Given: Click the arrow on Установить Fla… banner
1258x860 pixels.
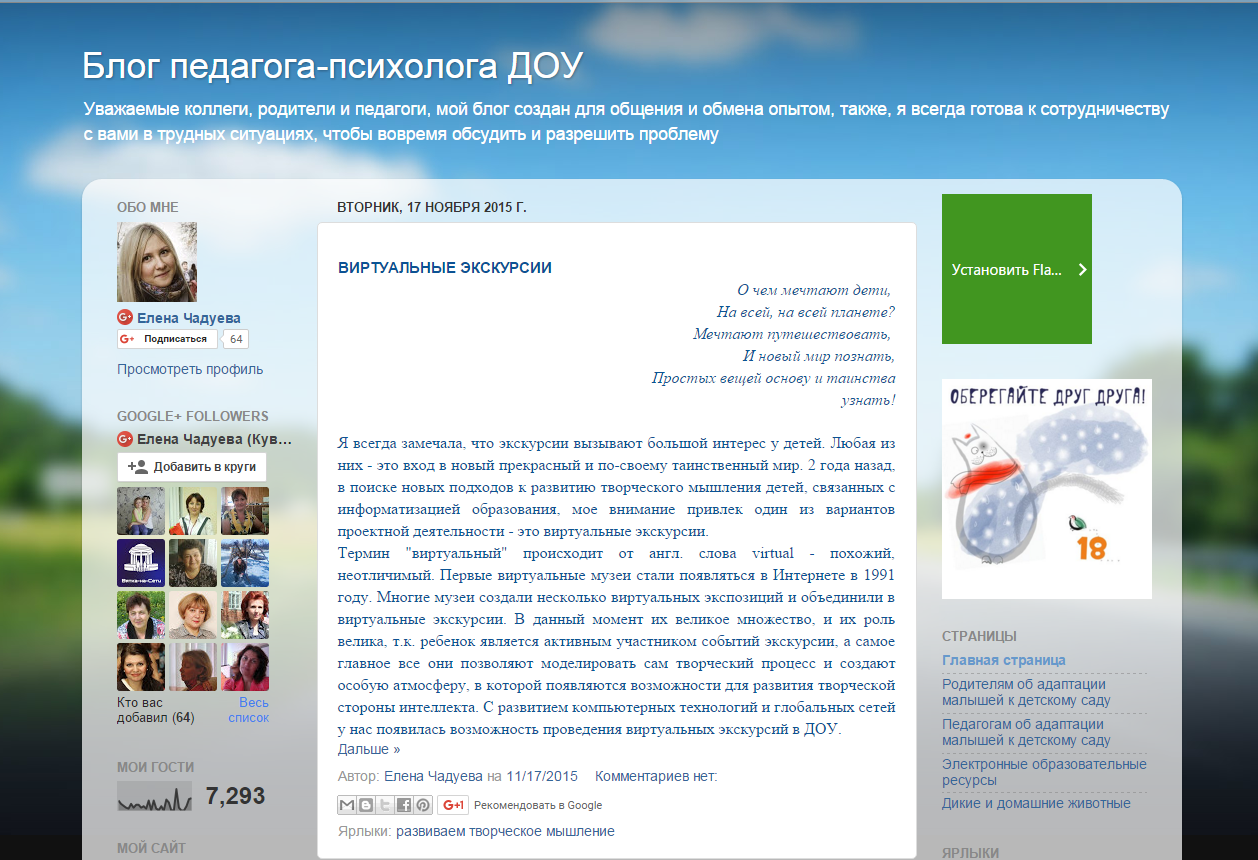Looking at the screenshot, I should coord(1082,269).
